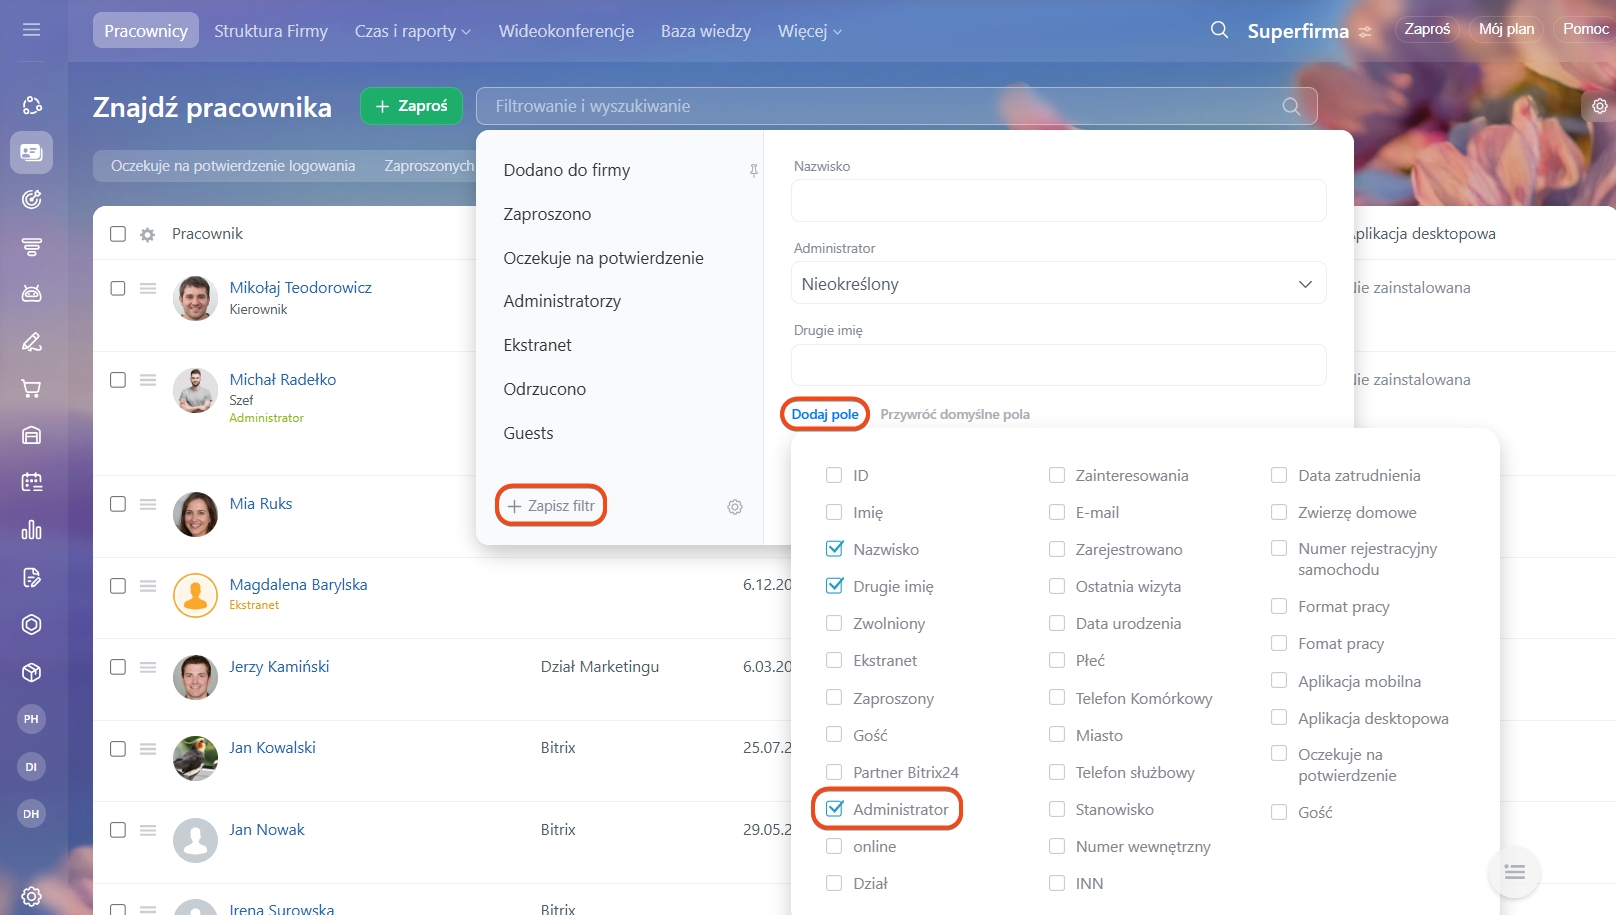The height and width of the screenshot is (915, 1616).
Task: Click the Zaproś button in the top header
Action: pos(1427,29)
